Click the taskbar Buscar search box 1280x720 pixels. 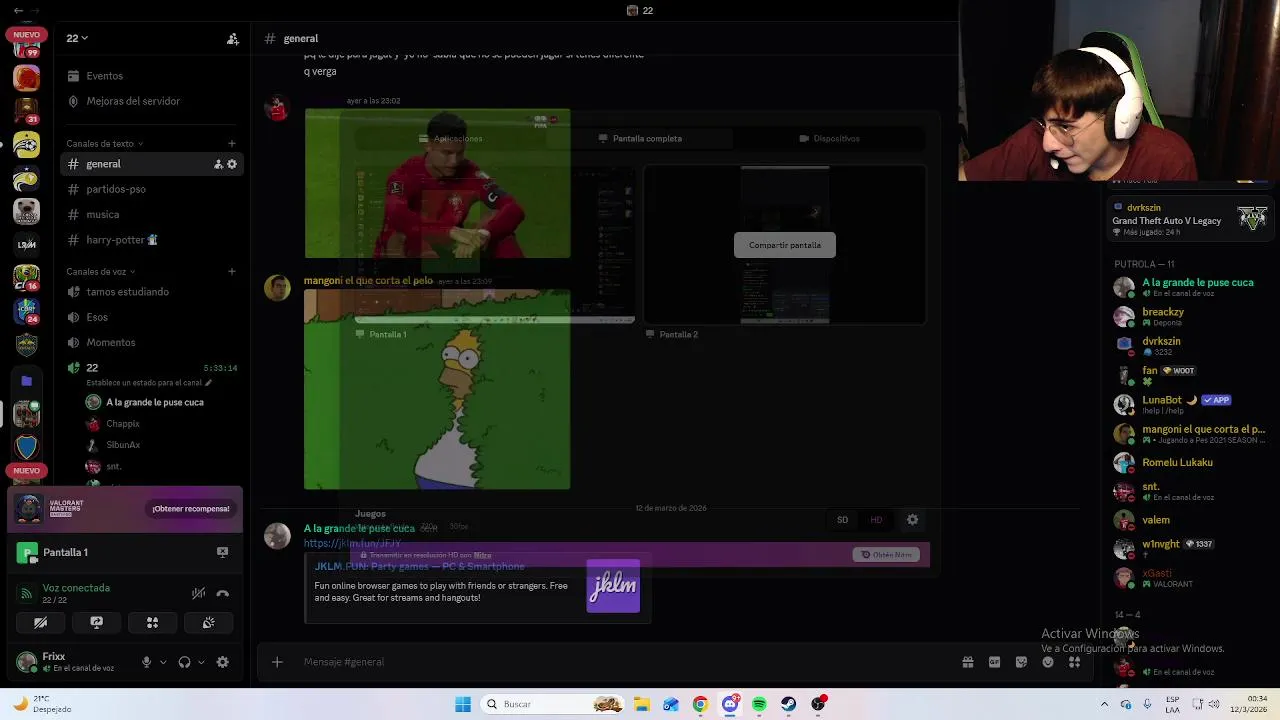coord(552,704)
